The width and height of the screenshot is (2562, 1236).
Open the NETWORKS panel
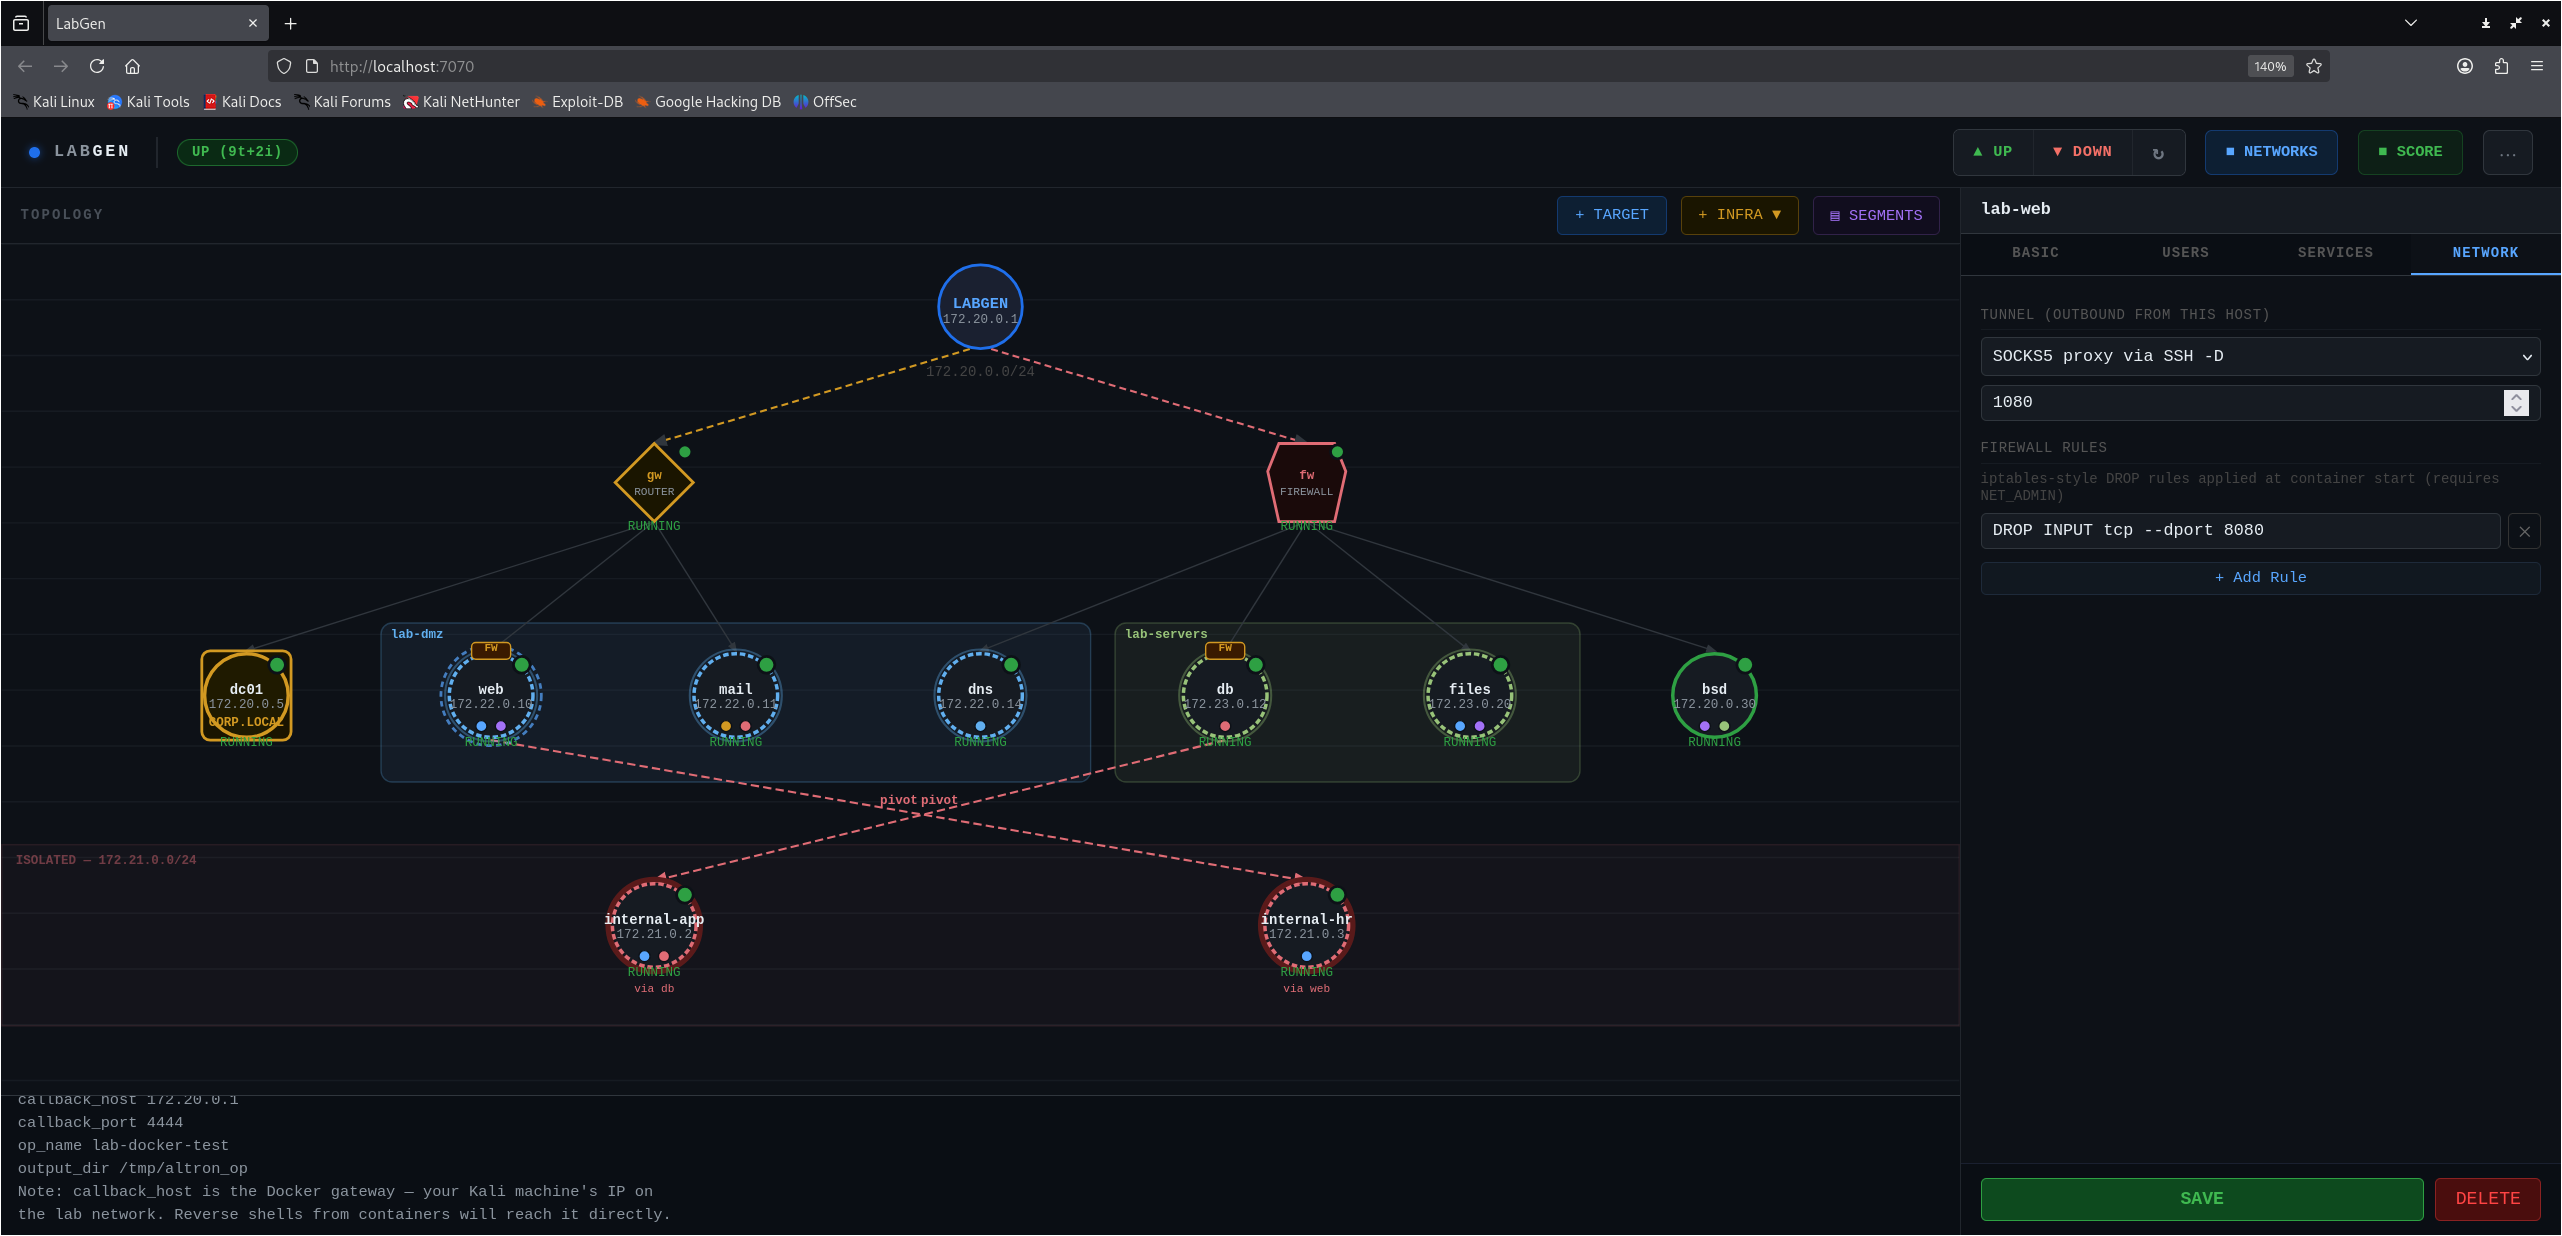(x=2271, y=152)
